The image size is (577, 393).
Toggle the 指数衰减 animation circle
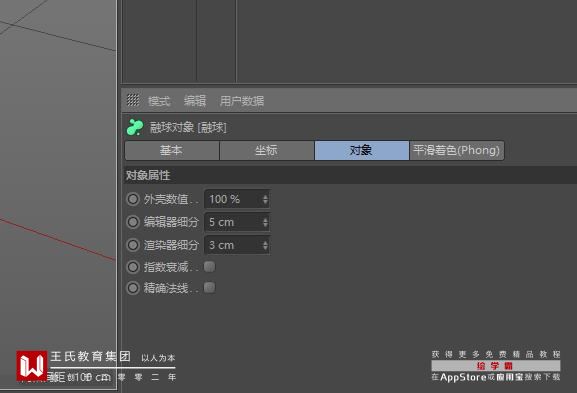133,267
